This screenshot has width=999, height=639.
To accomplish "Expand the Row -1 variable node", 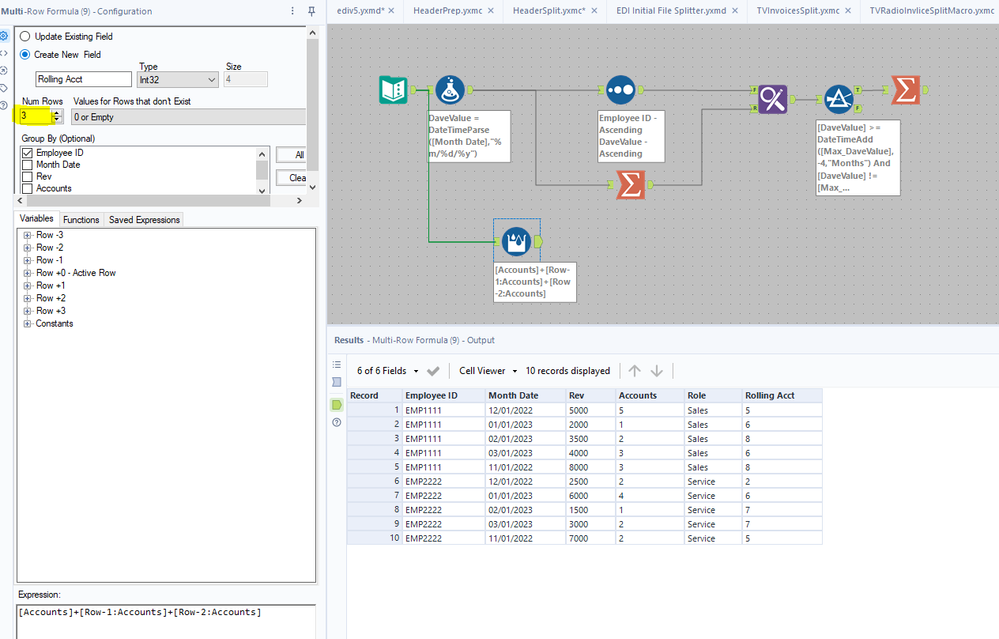I will click(27, 260).
